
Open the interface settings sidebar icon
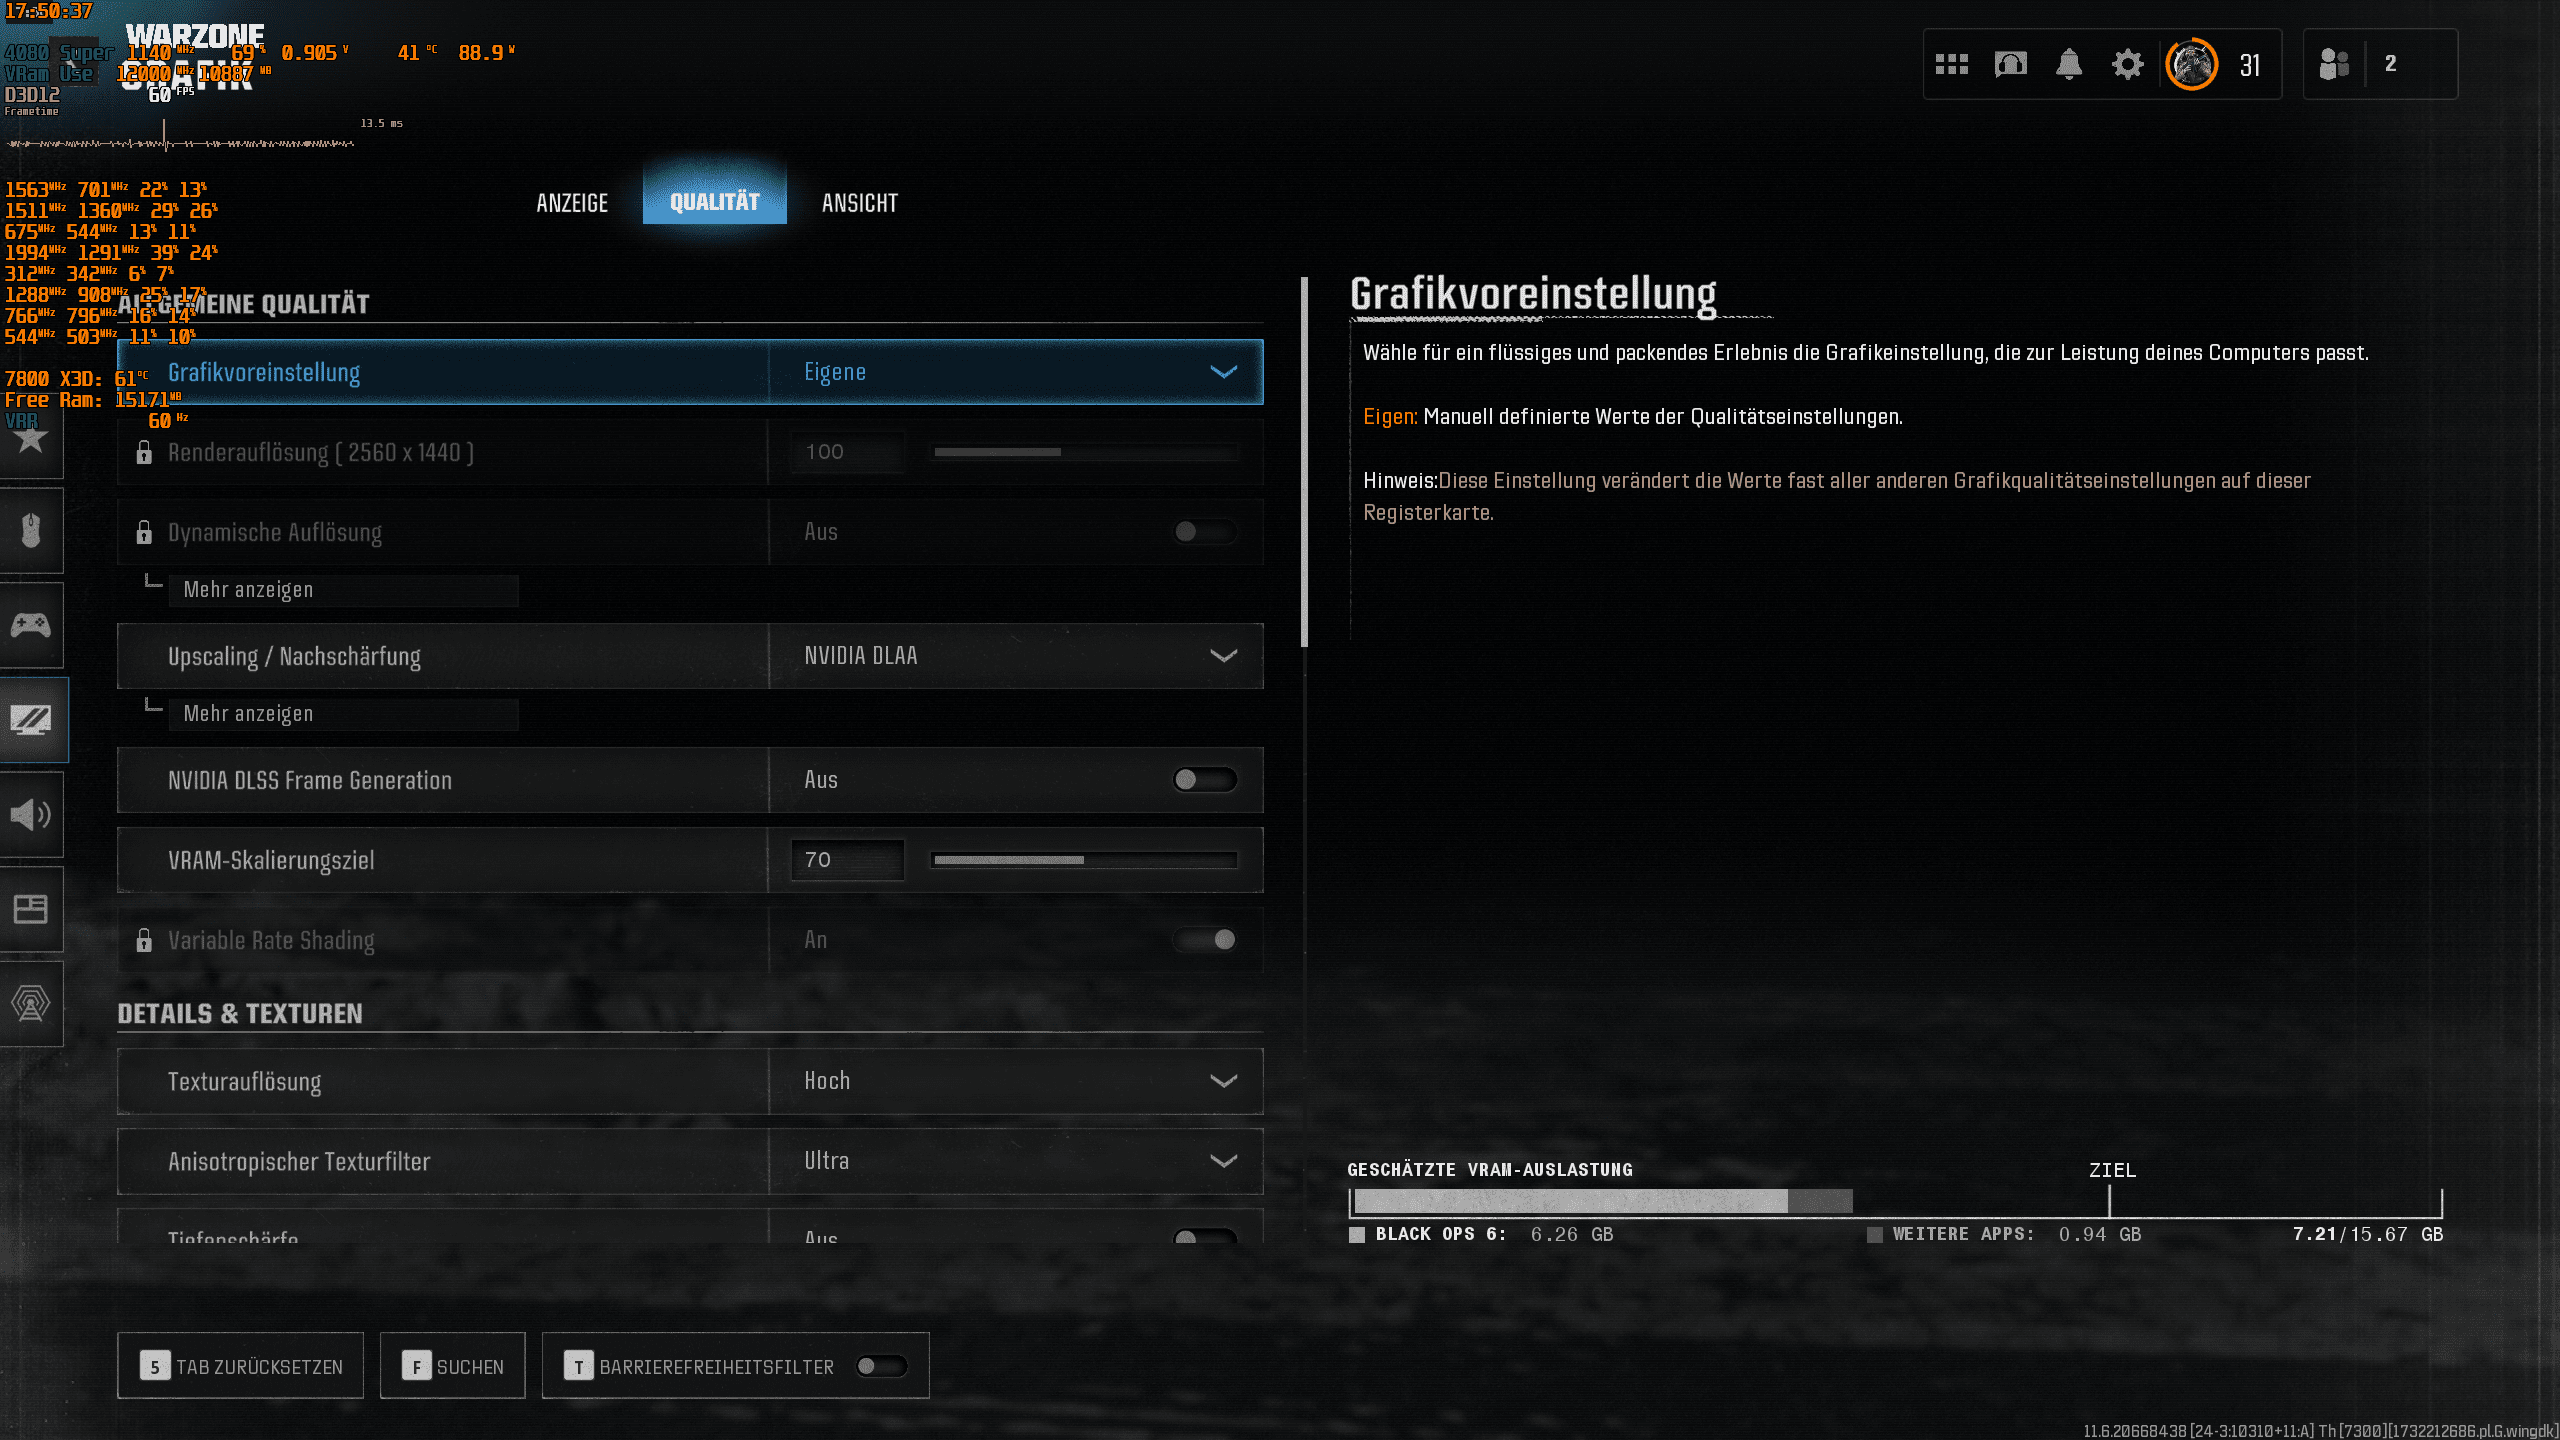tap(31, 909)
